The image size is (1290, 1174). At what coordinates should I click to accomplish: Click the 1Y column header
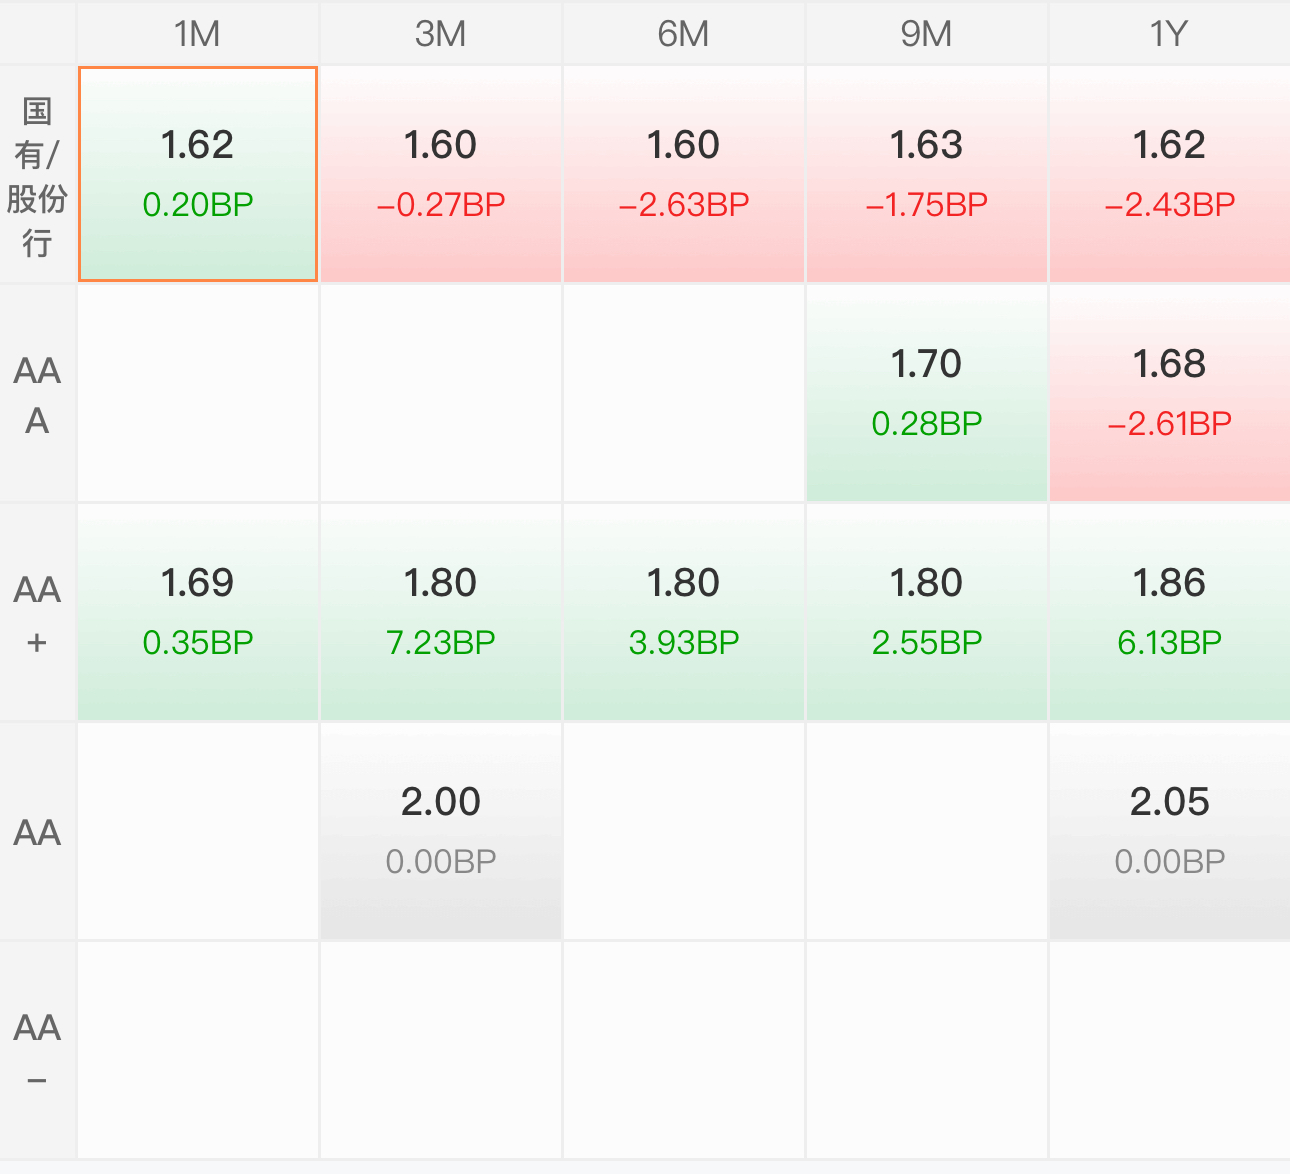[1170, 33]
